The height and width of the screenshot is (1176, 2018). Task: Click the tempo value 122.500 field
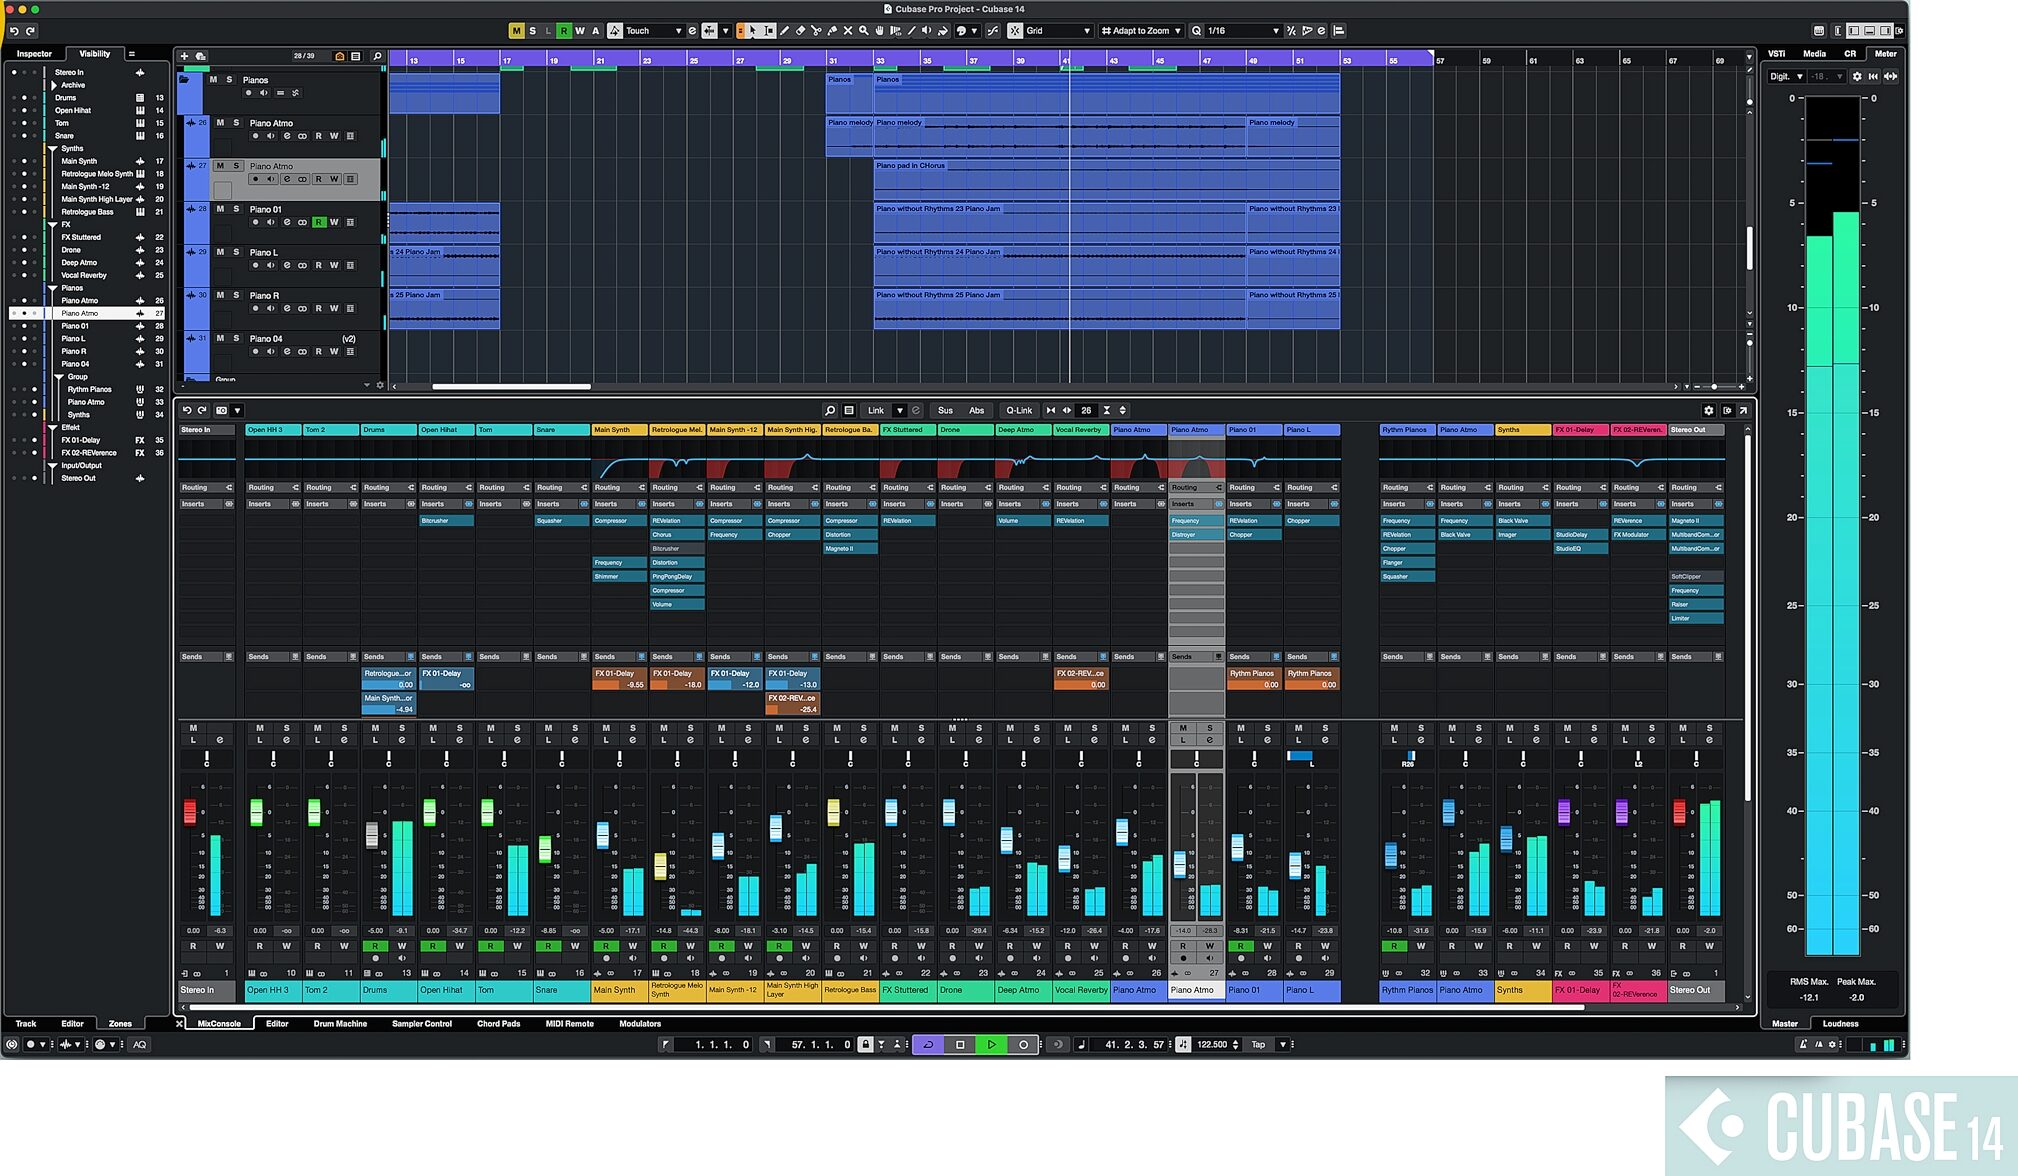1211,1044
